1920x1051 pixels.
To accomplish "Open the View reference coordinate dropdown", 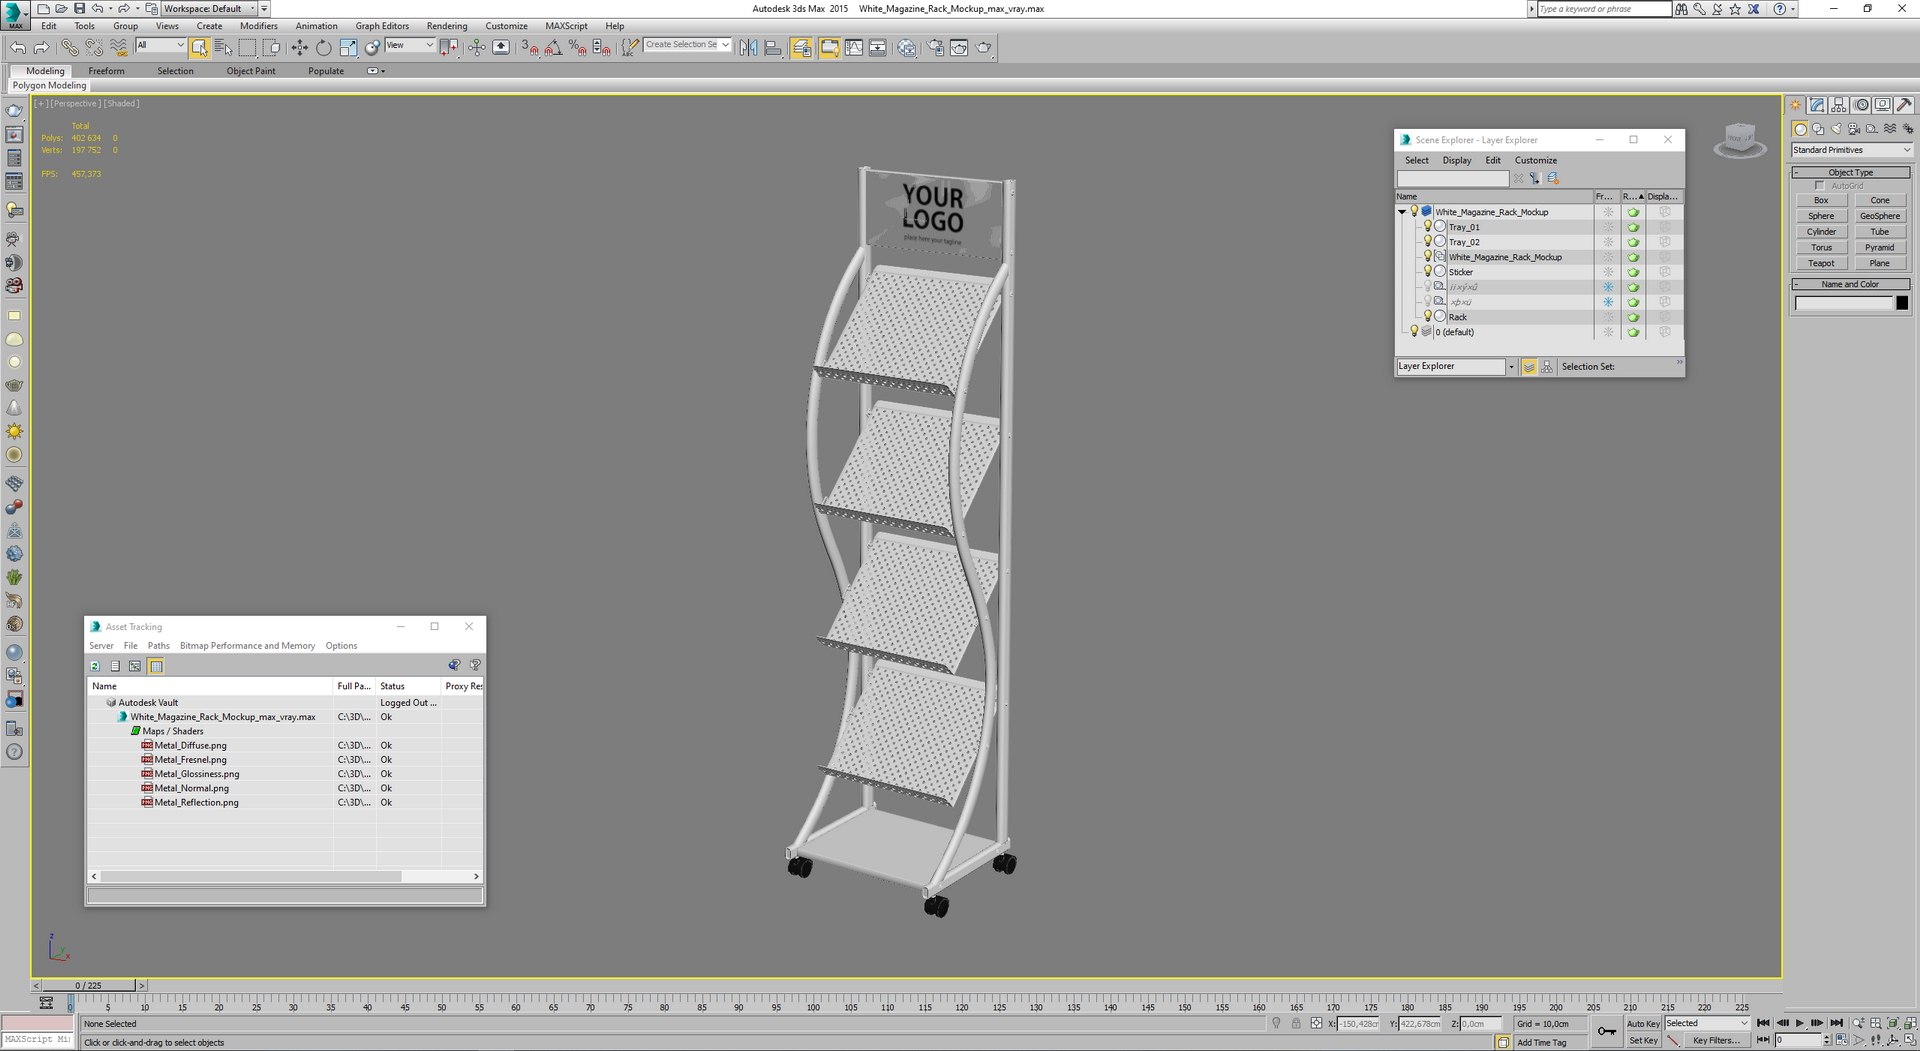I will coord(410,45).
